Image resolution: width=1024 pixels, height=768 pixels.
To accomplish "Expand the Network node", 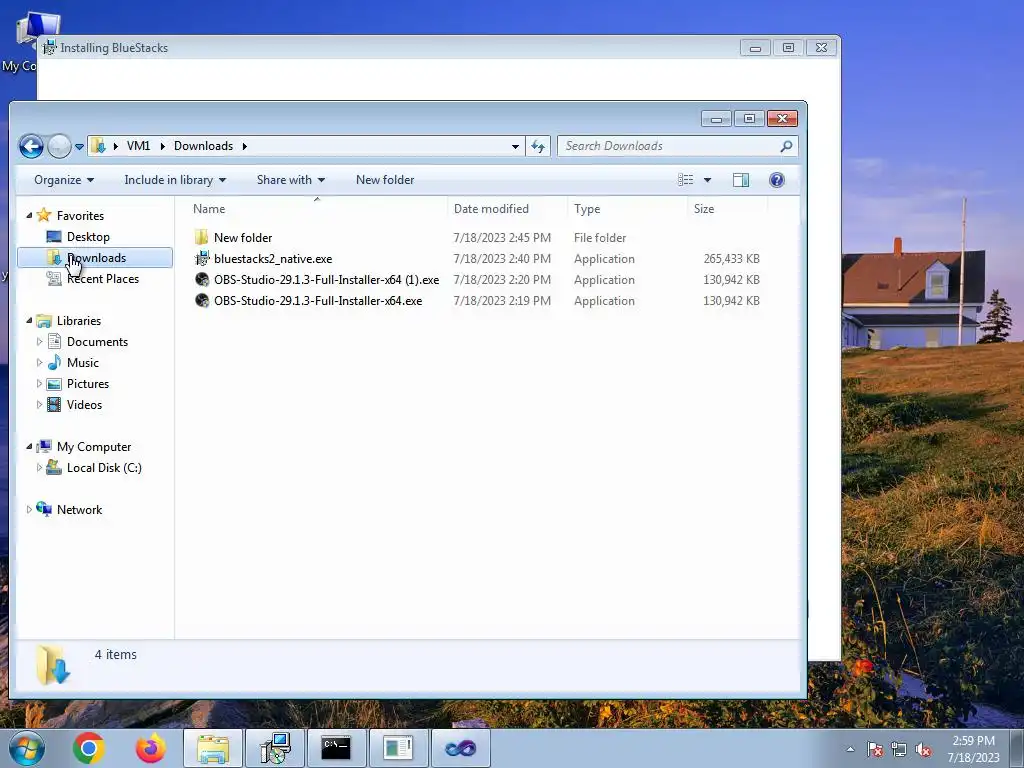I will pos(29,509).
